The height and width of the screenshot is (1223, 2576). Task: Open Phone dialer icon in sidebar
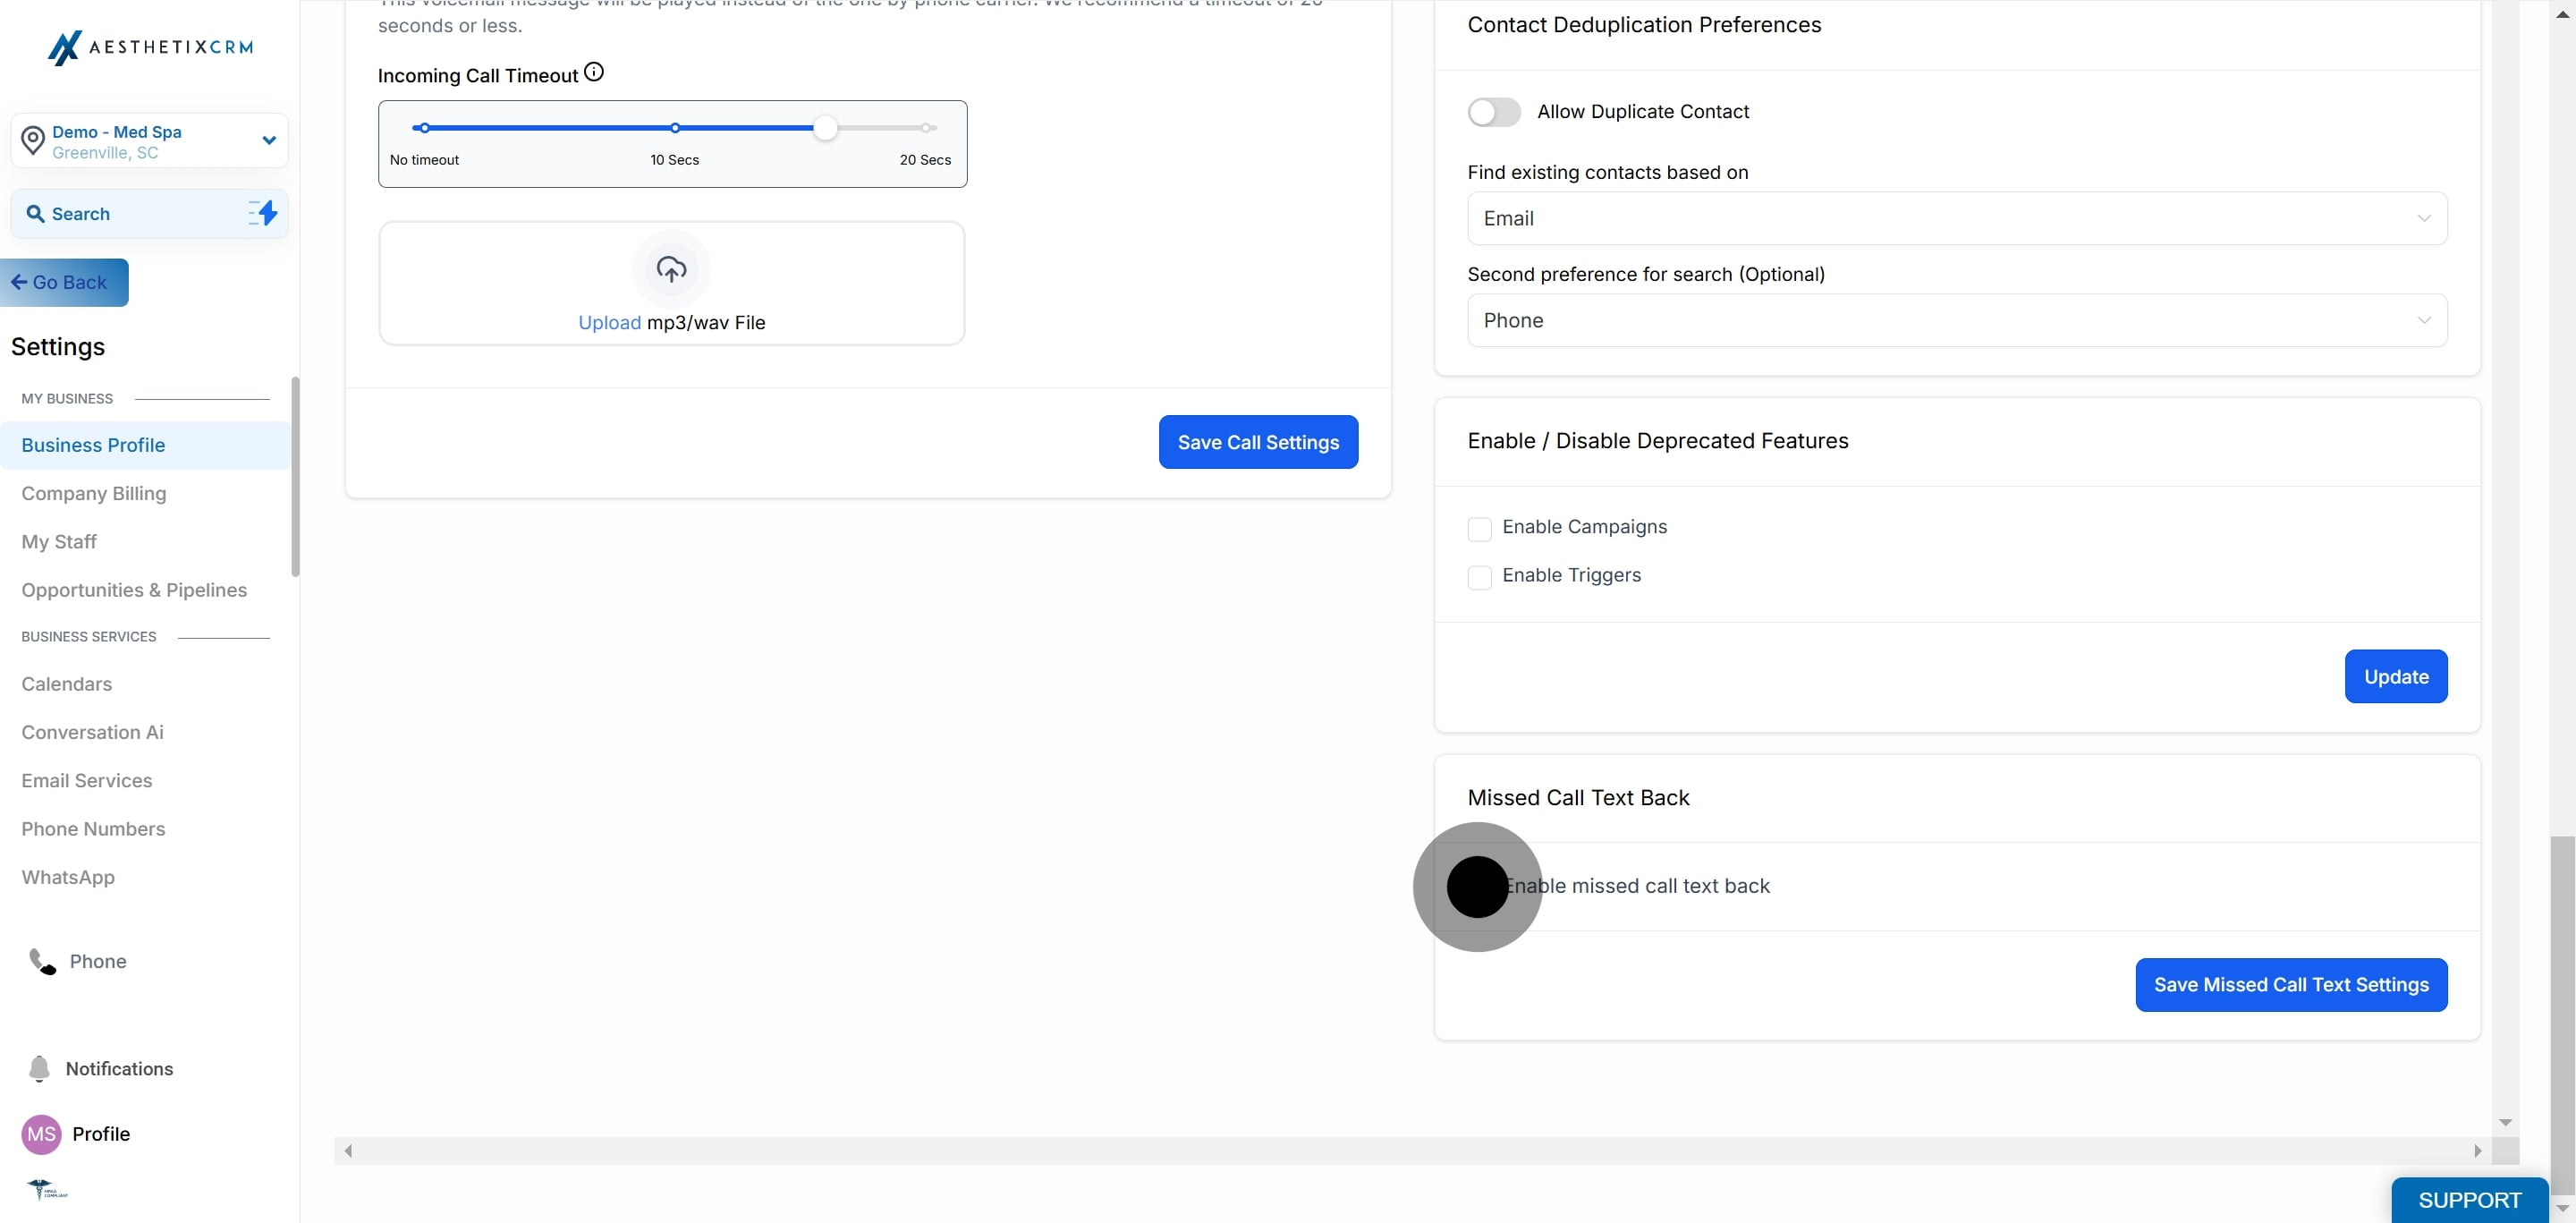click(x=43, y=961)
